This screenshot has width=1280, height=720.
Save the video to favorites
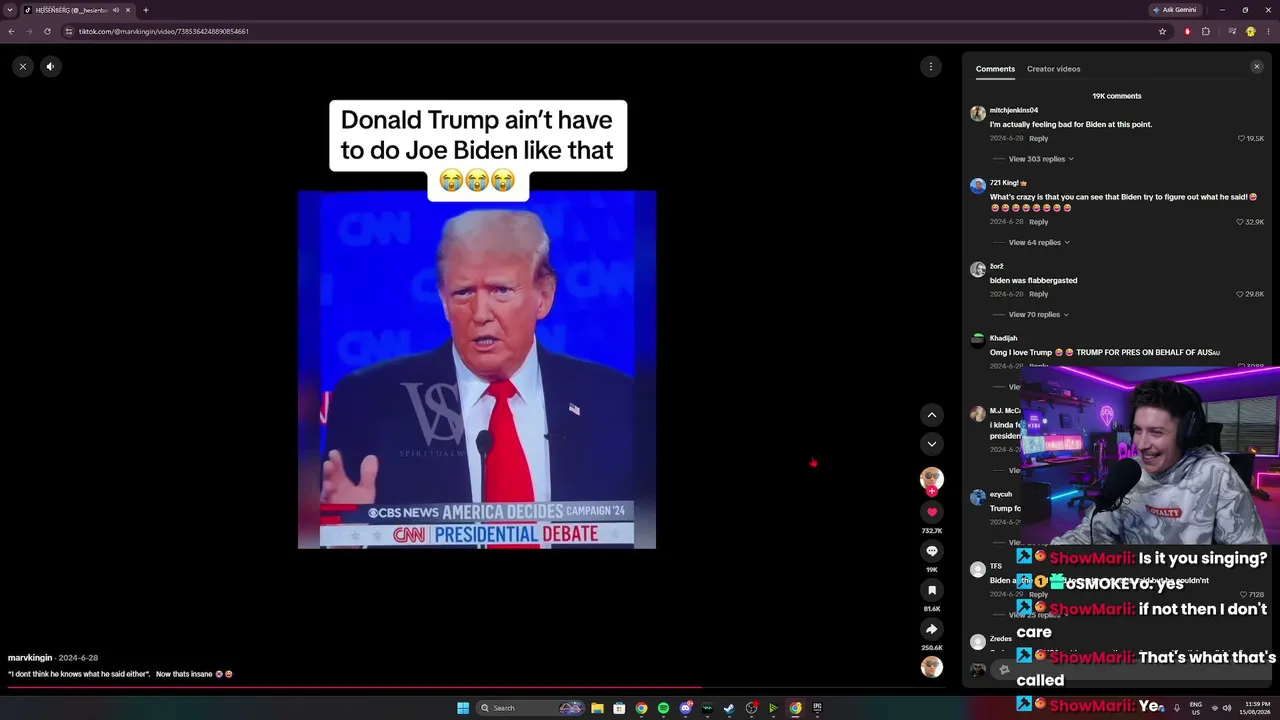[932, 590]
